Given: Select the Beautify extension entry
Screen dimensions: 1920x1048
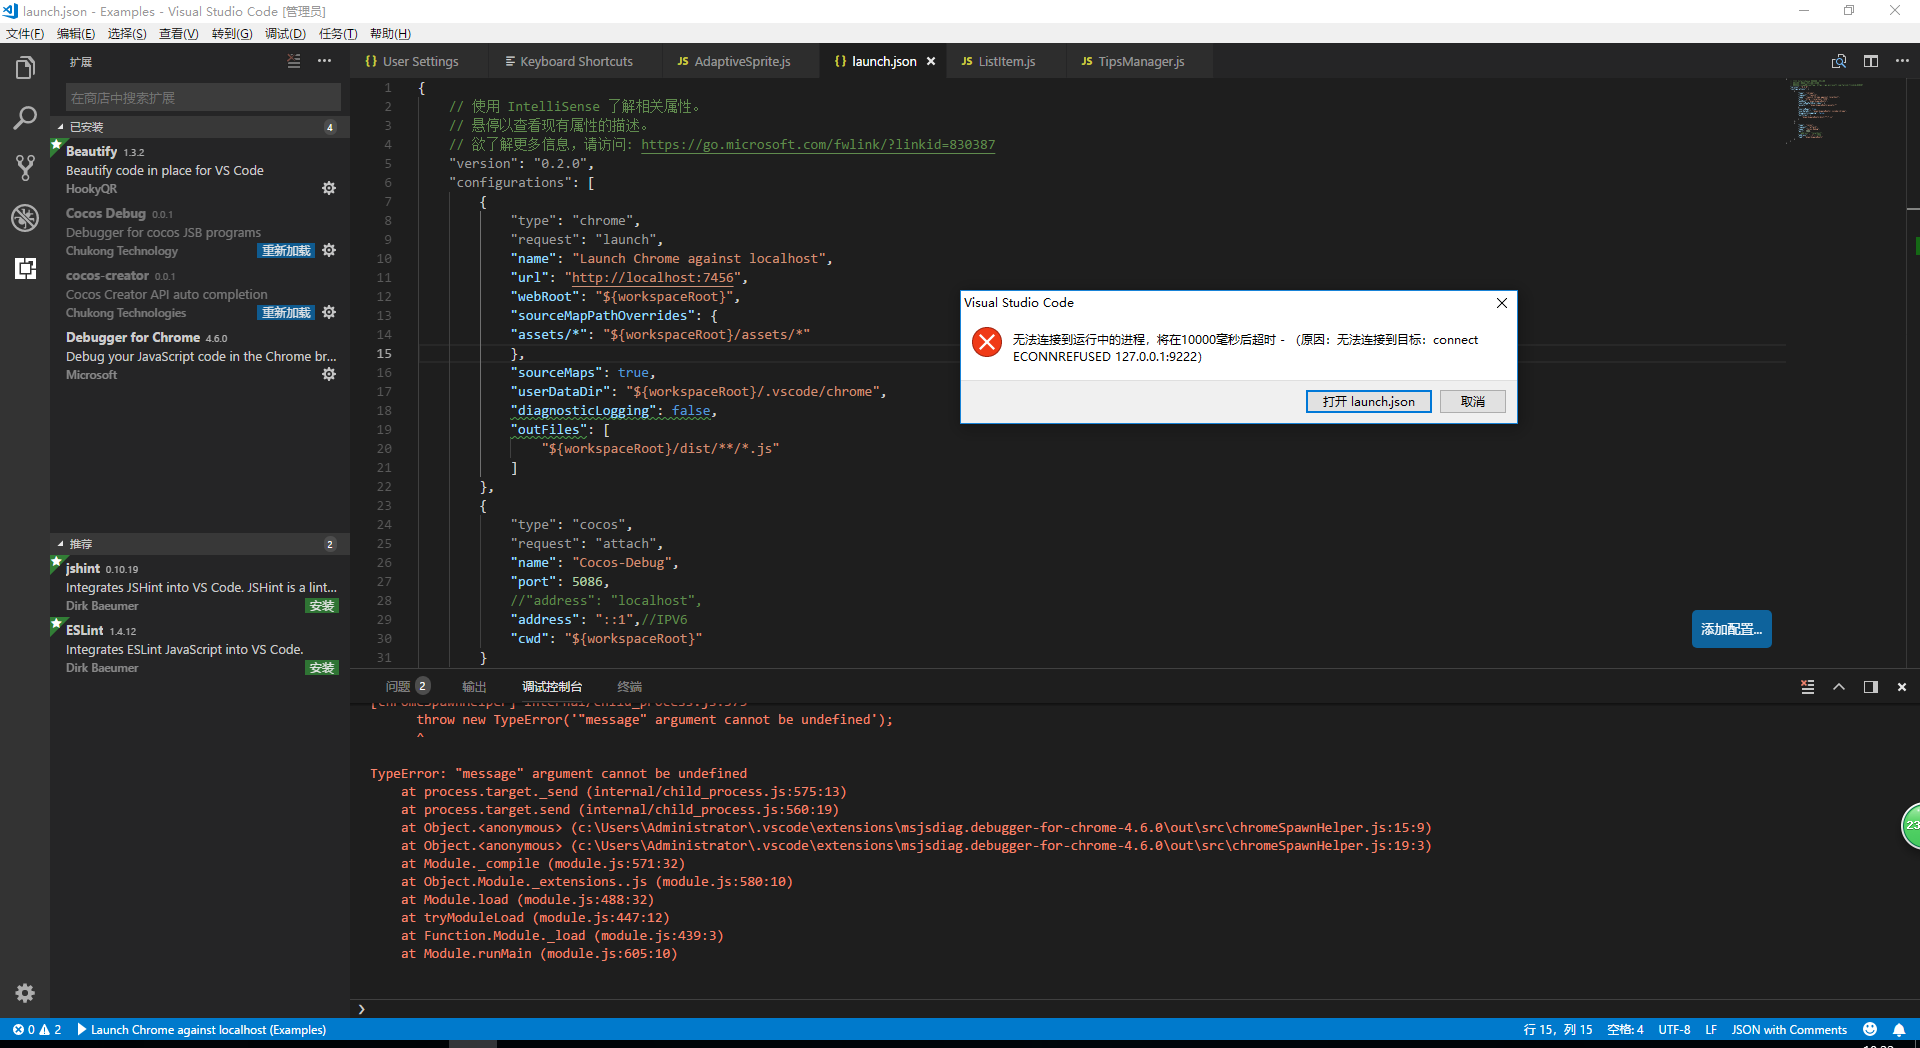Looking at the screenshot, I should pyautogui.click(x=200, y=170).
